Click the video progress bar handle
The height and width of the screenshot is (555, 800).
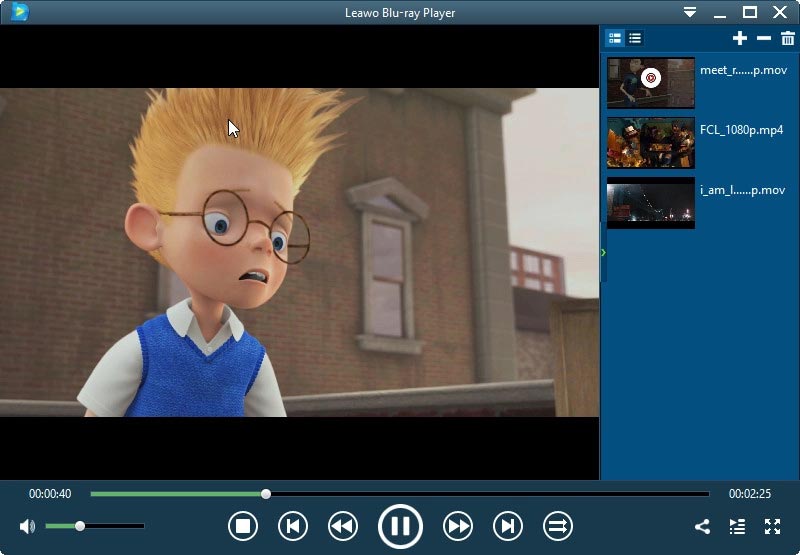tap(266, 493)
